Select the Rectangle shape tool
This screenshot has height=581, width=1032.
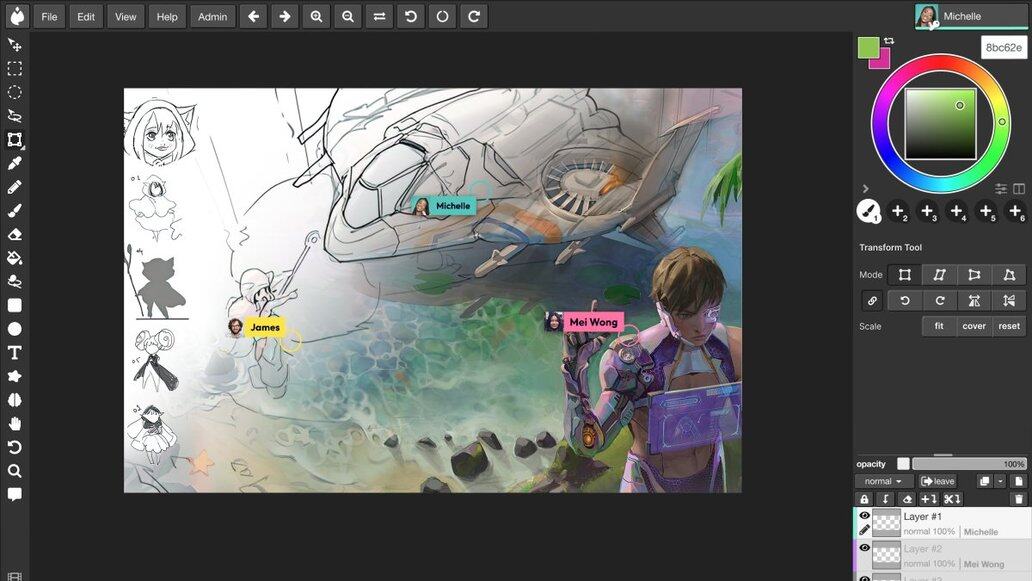tap(14, 305)
